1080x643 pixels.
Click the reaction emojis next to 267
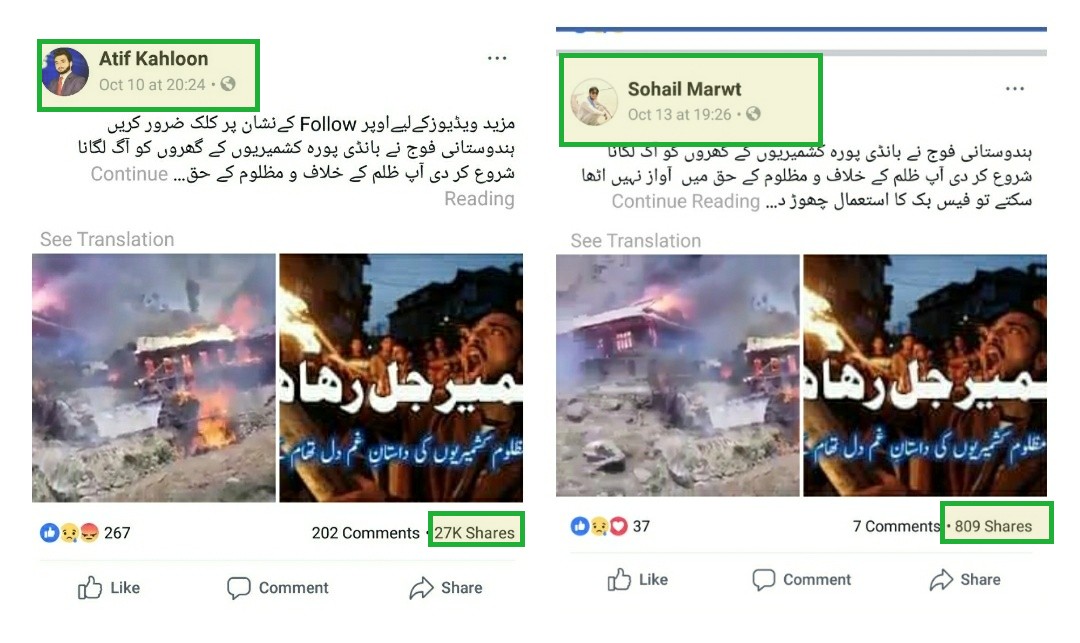(70, 532)
